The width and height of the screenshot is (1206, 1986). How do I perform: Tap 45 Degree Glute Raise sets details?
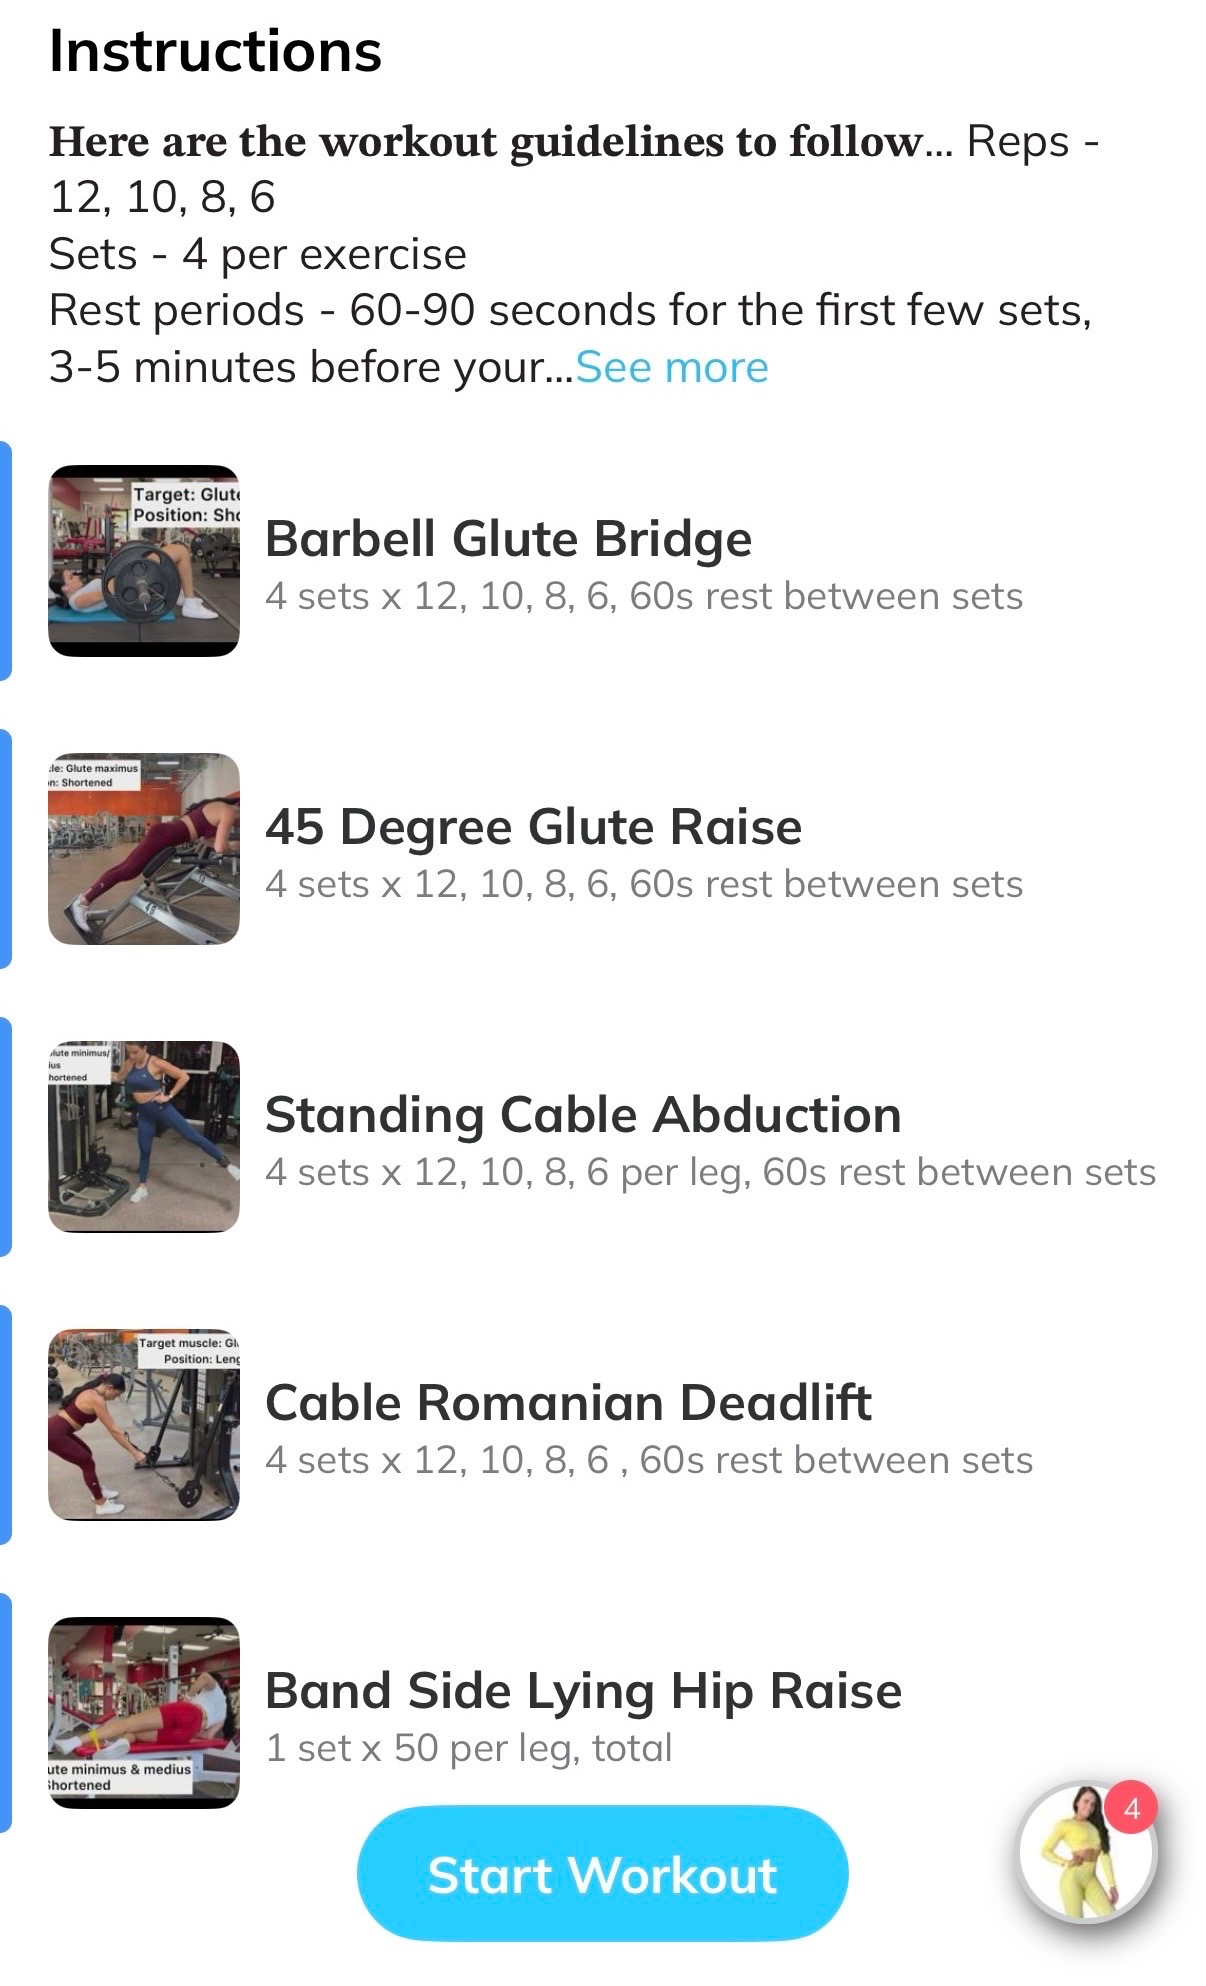pos(644,885)
